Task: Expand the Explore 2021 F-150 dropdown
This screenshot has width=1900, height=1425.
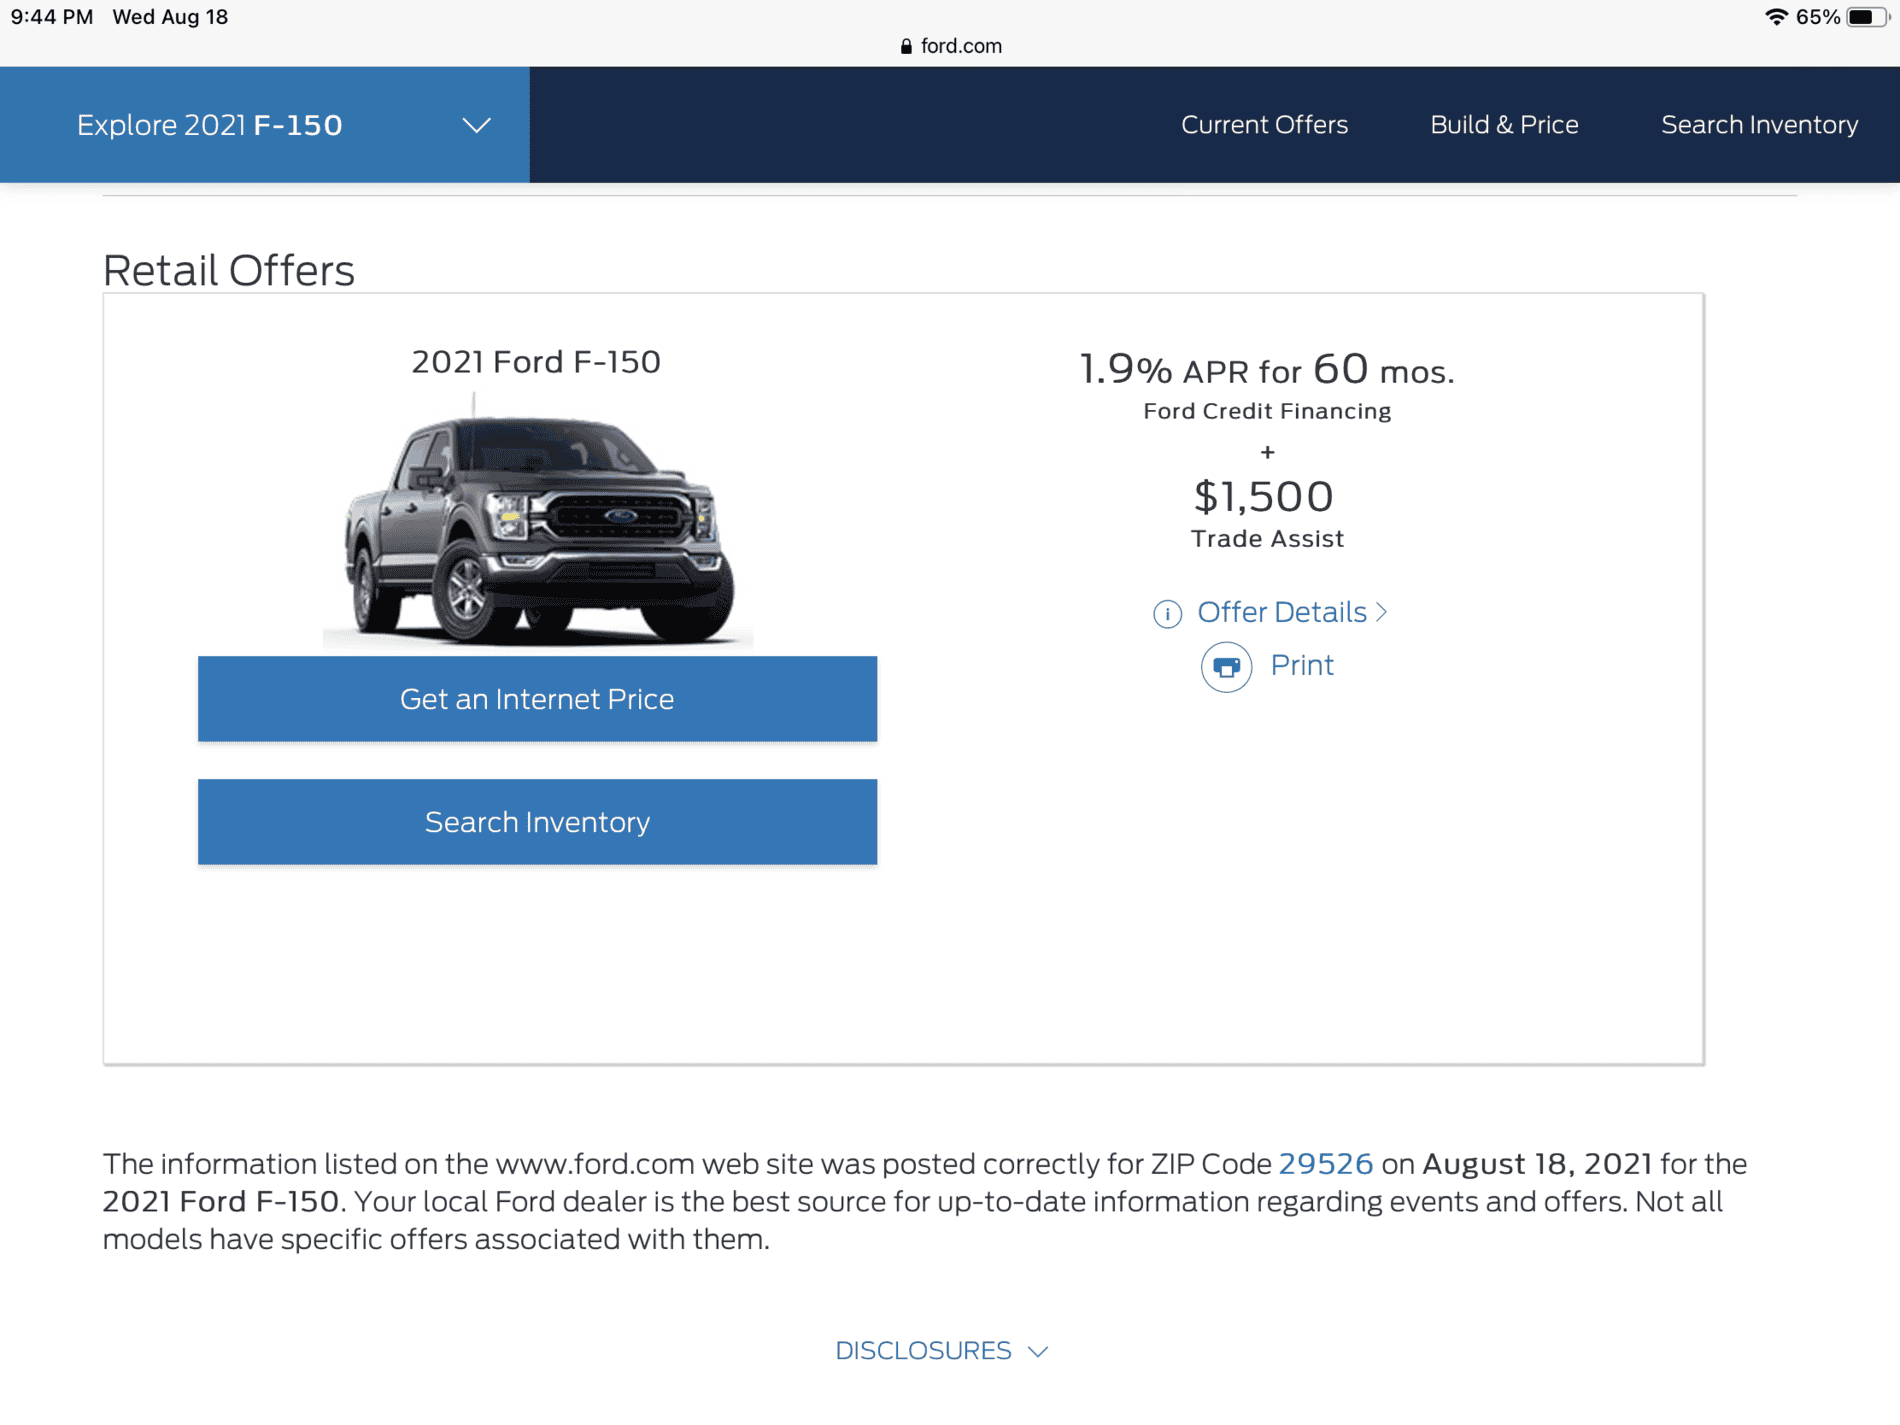Action: [265, 125]
